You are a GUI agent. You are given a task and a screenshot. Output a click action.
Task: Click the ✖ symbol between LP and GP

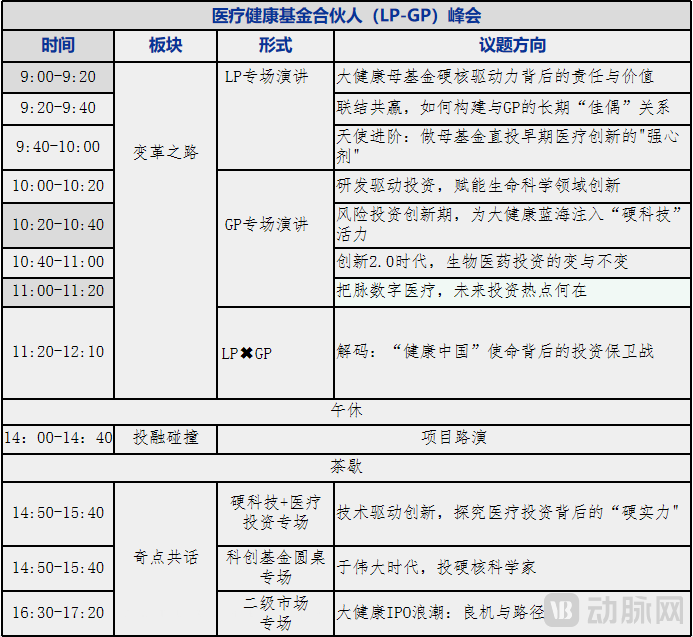(246, 353)
